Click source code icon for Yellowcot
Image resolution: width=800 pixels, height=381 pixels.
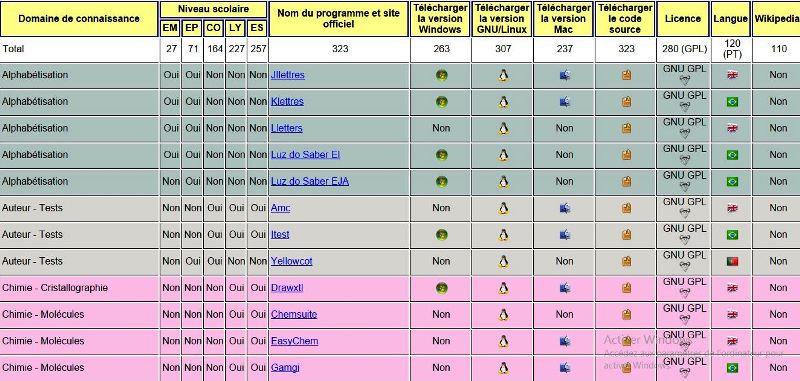[627, 261]
